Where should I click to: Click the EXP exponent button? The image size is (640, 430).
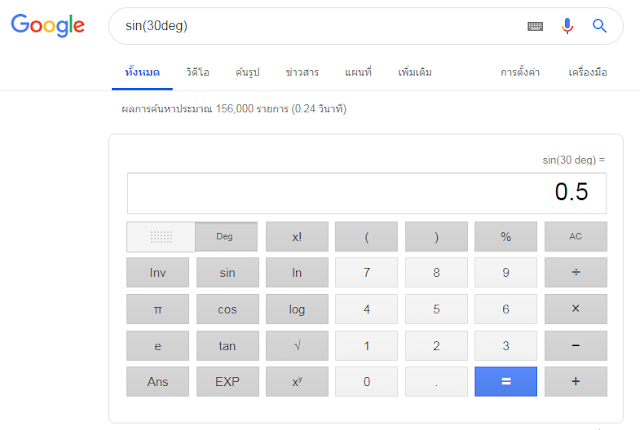(x=227, y=381)
